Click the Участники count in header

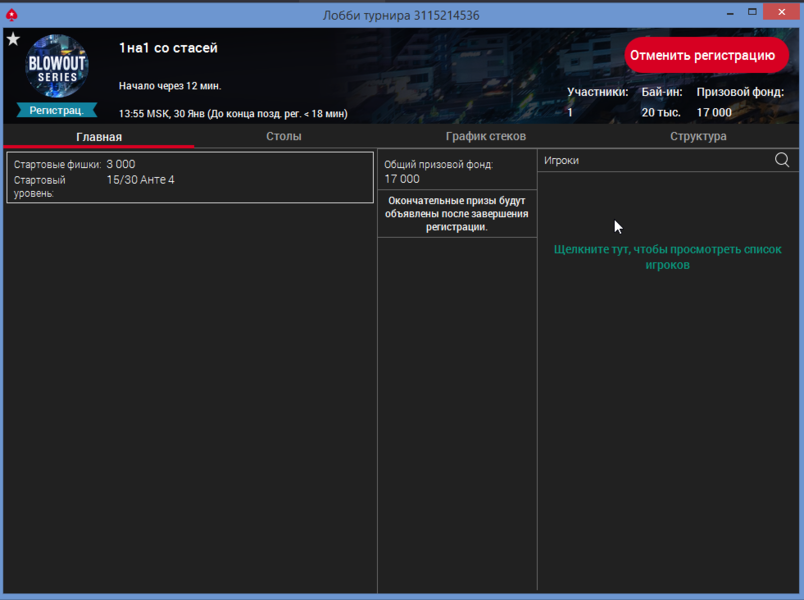point(570,113)
